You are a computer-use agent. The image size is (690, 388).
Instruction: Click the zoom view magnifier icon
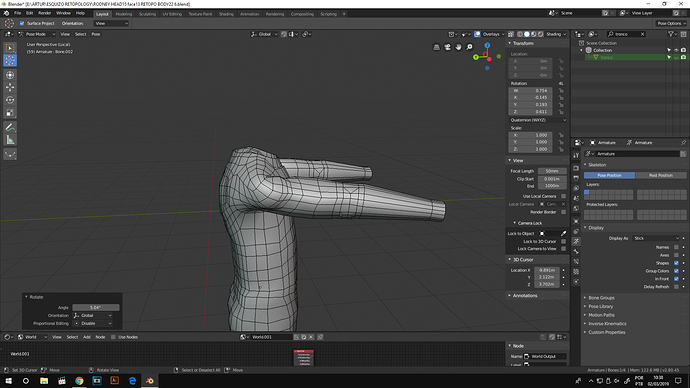tap(470, 47)
